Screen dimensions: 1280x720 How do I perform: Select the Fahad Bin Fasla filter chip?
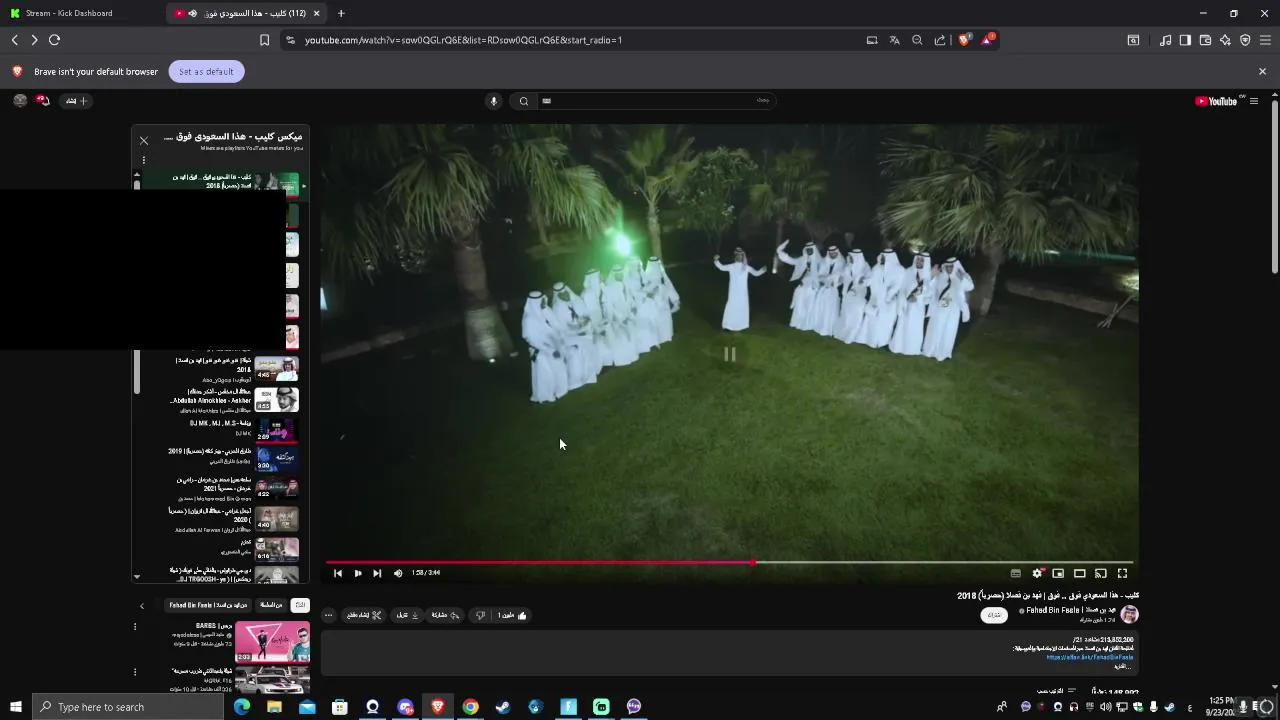[208, 605]
